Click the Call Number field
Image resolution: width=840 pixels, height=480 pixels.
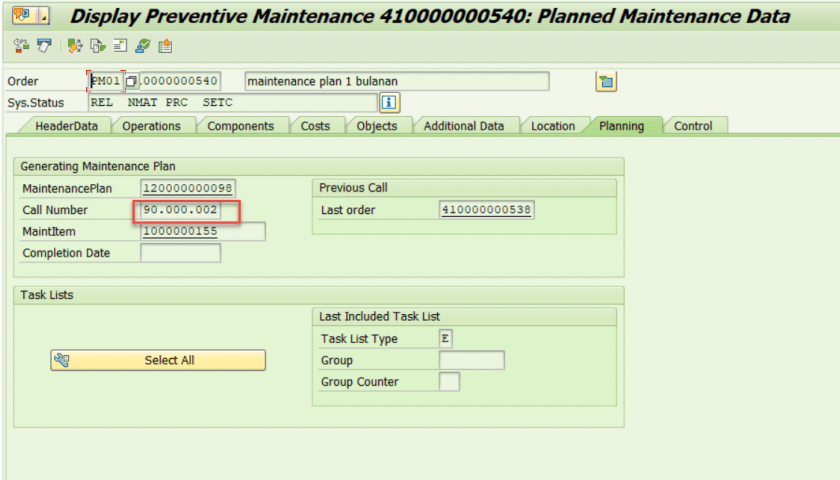pos(186,210)
